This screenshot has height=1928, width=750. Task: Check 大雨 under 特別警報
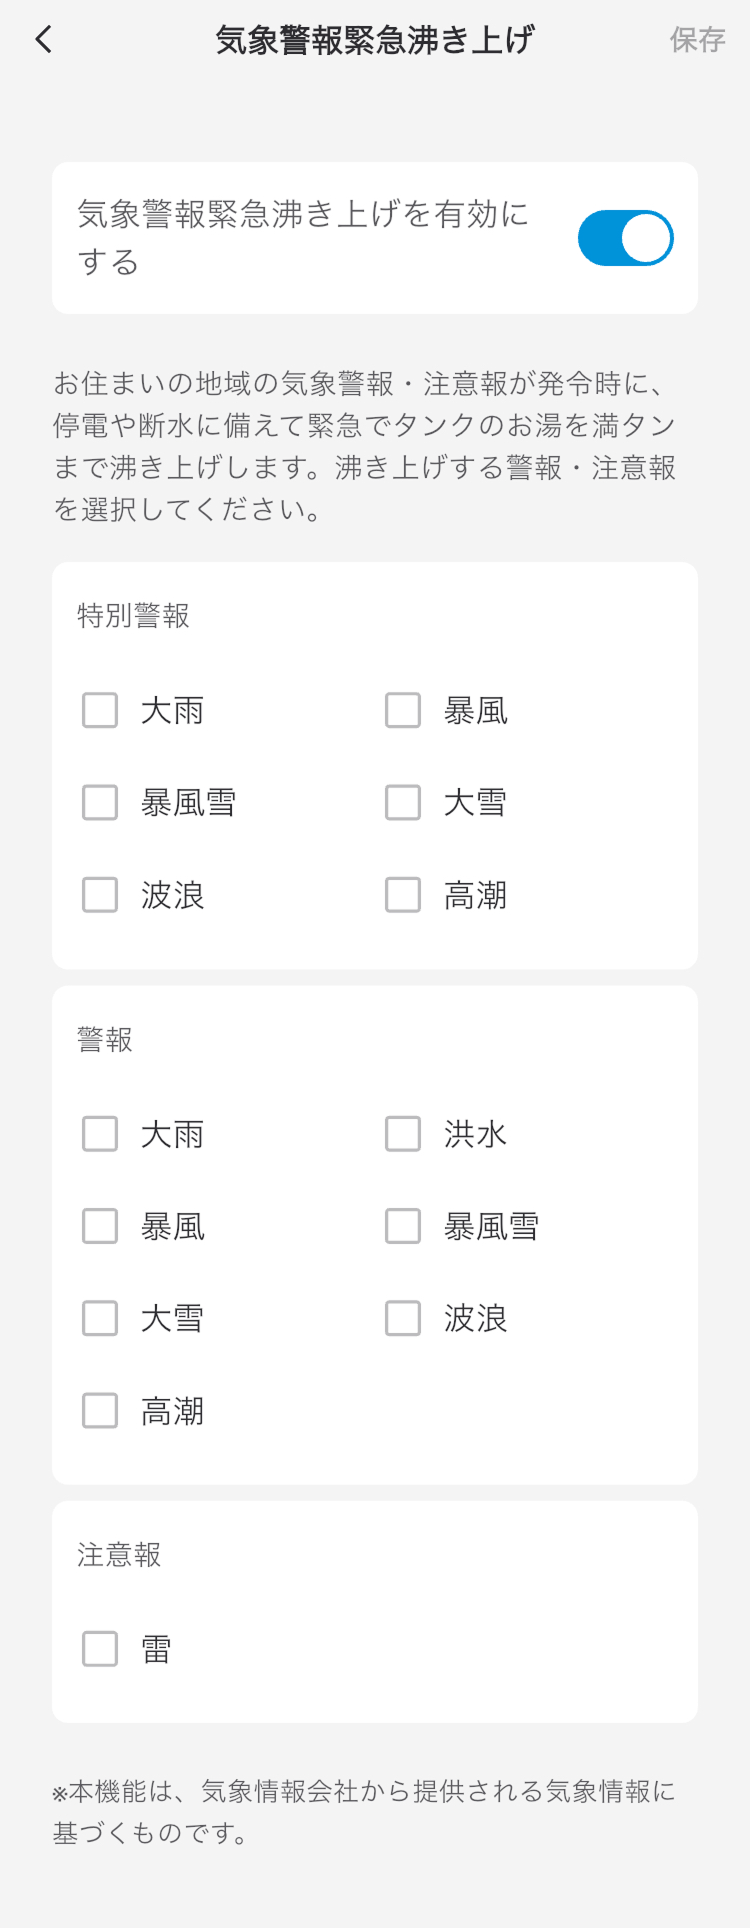(100, 711)
